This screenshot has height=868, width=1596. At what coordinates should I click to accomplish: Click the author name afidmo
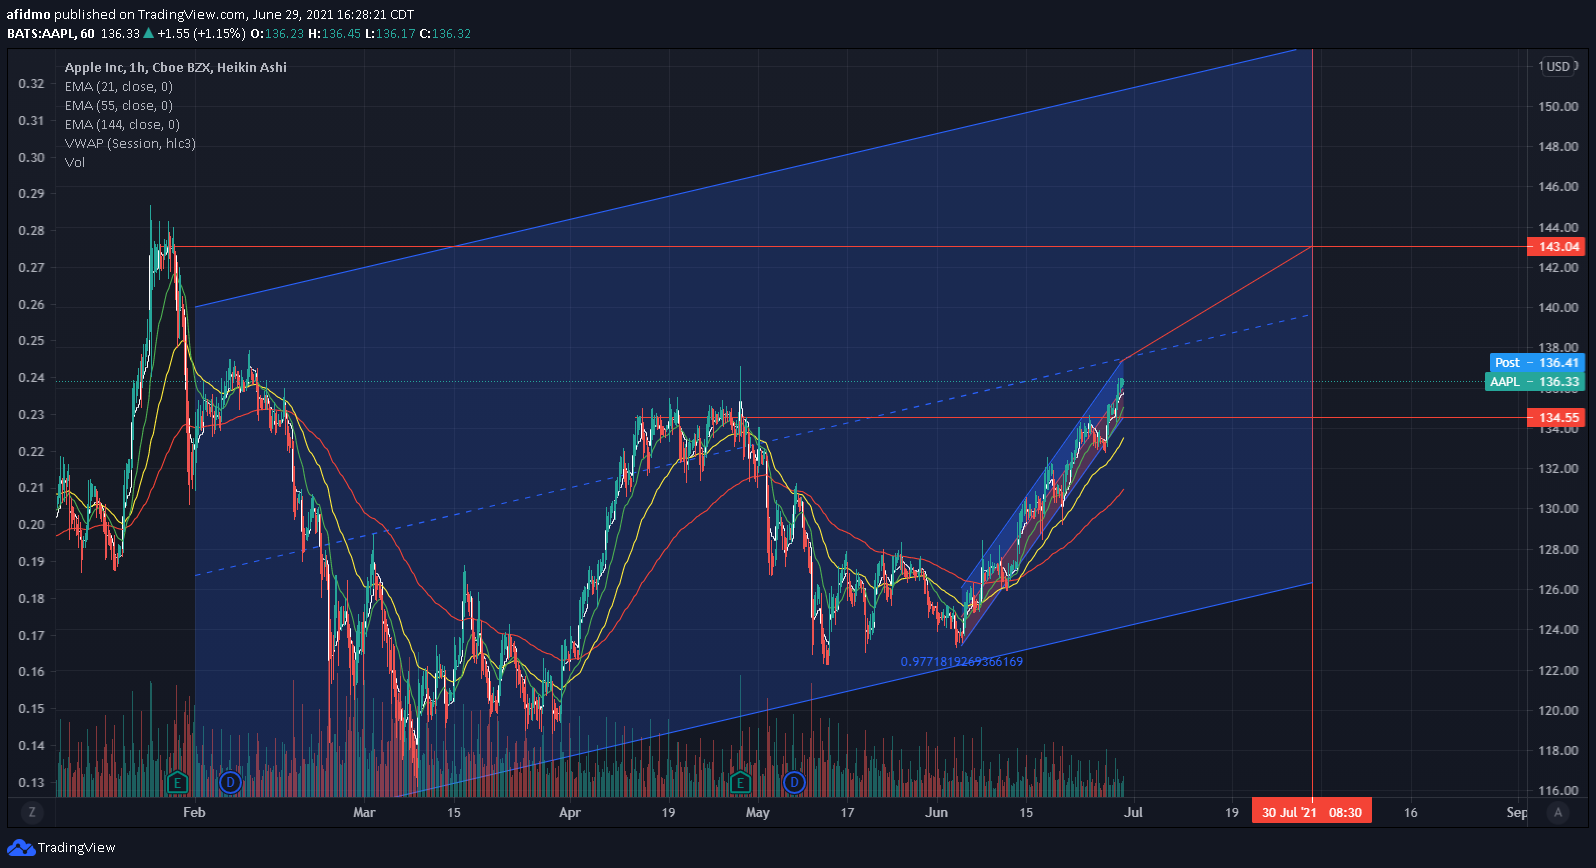pos(29,14)
